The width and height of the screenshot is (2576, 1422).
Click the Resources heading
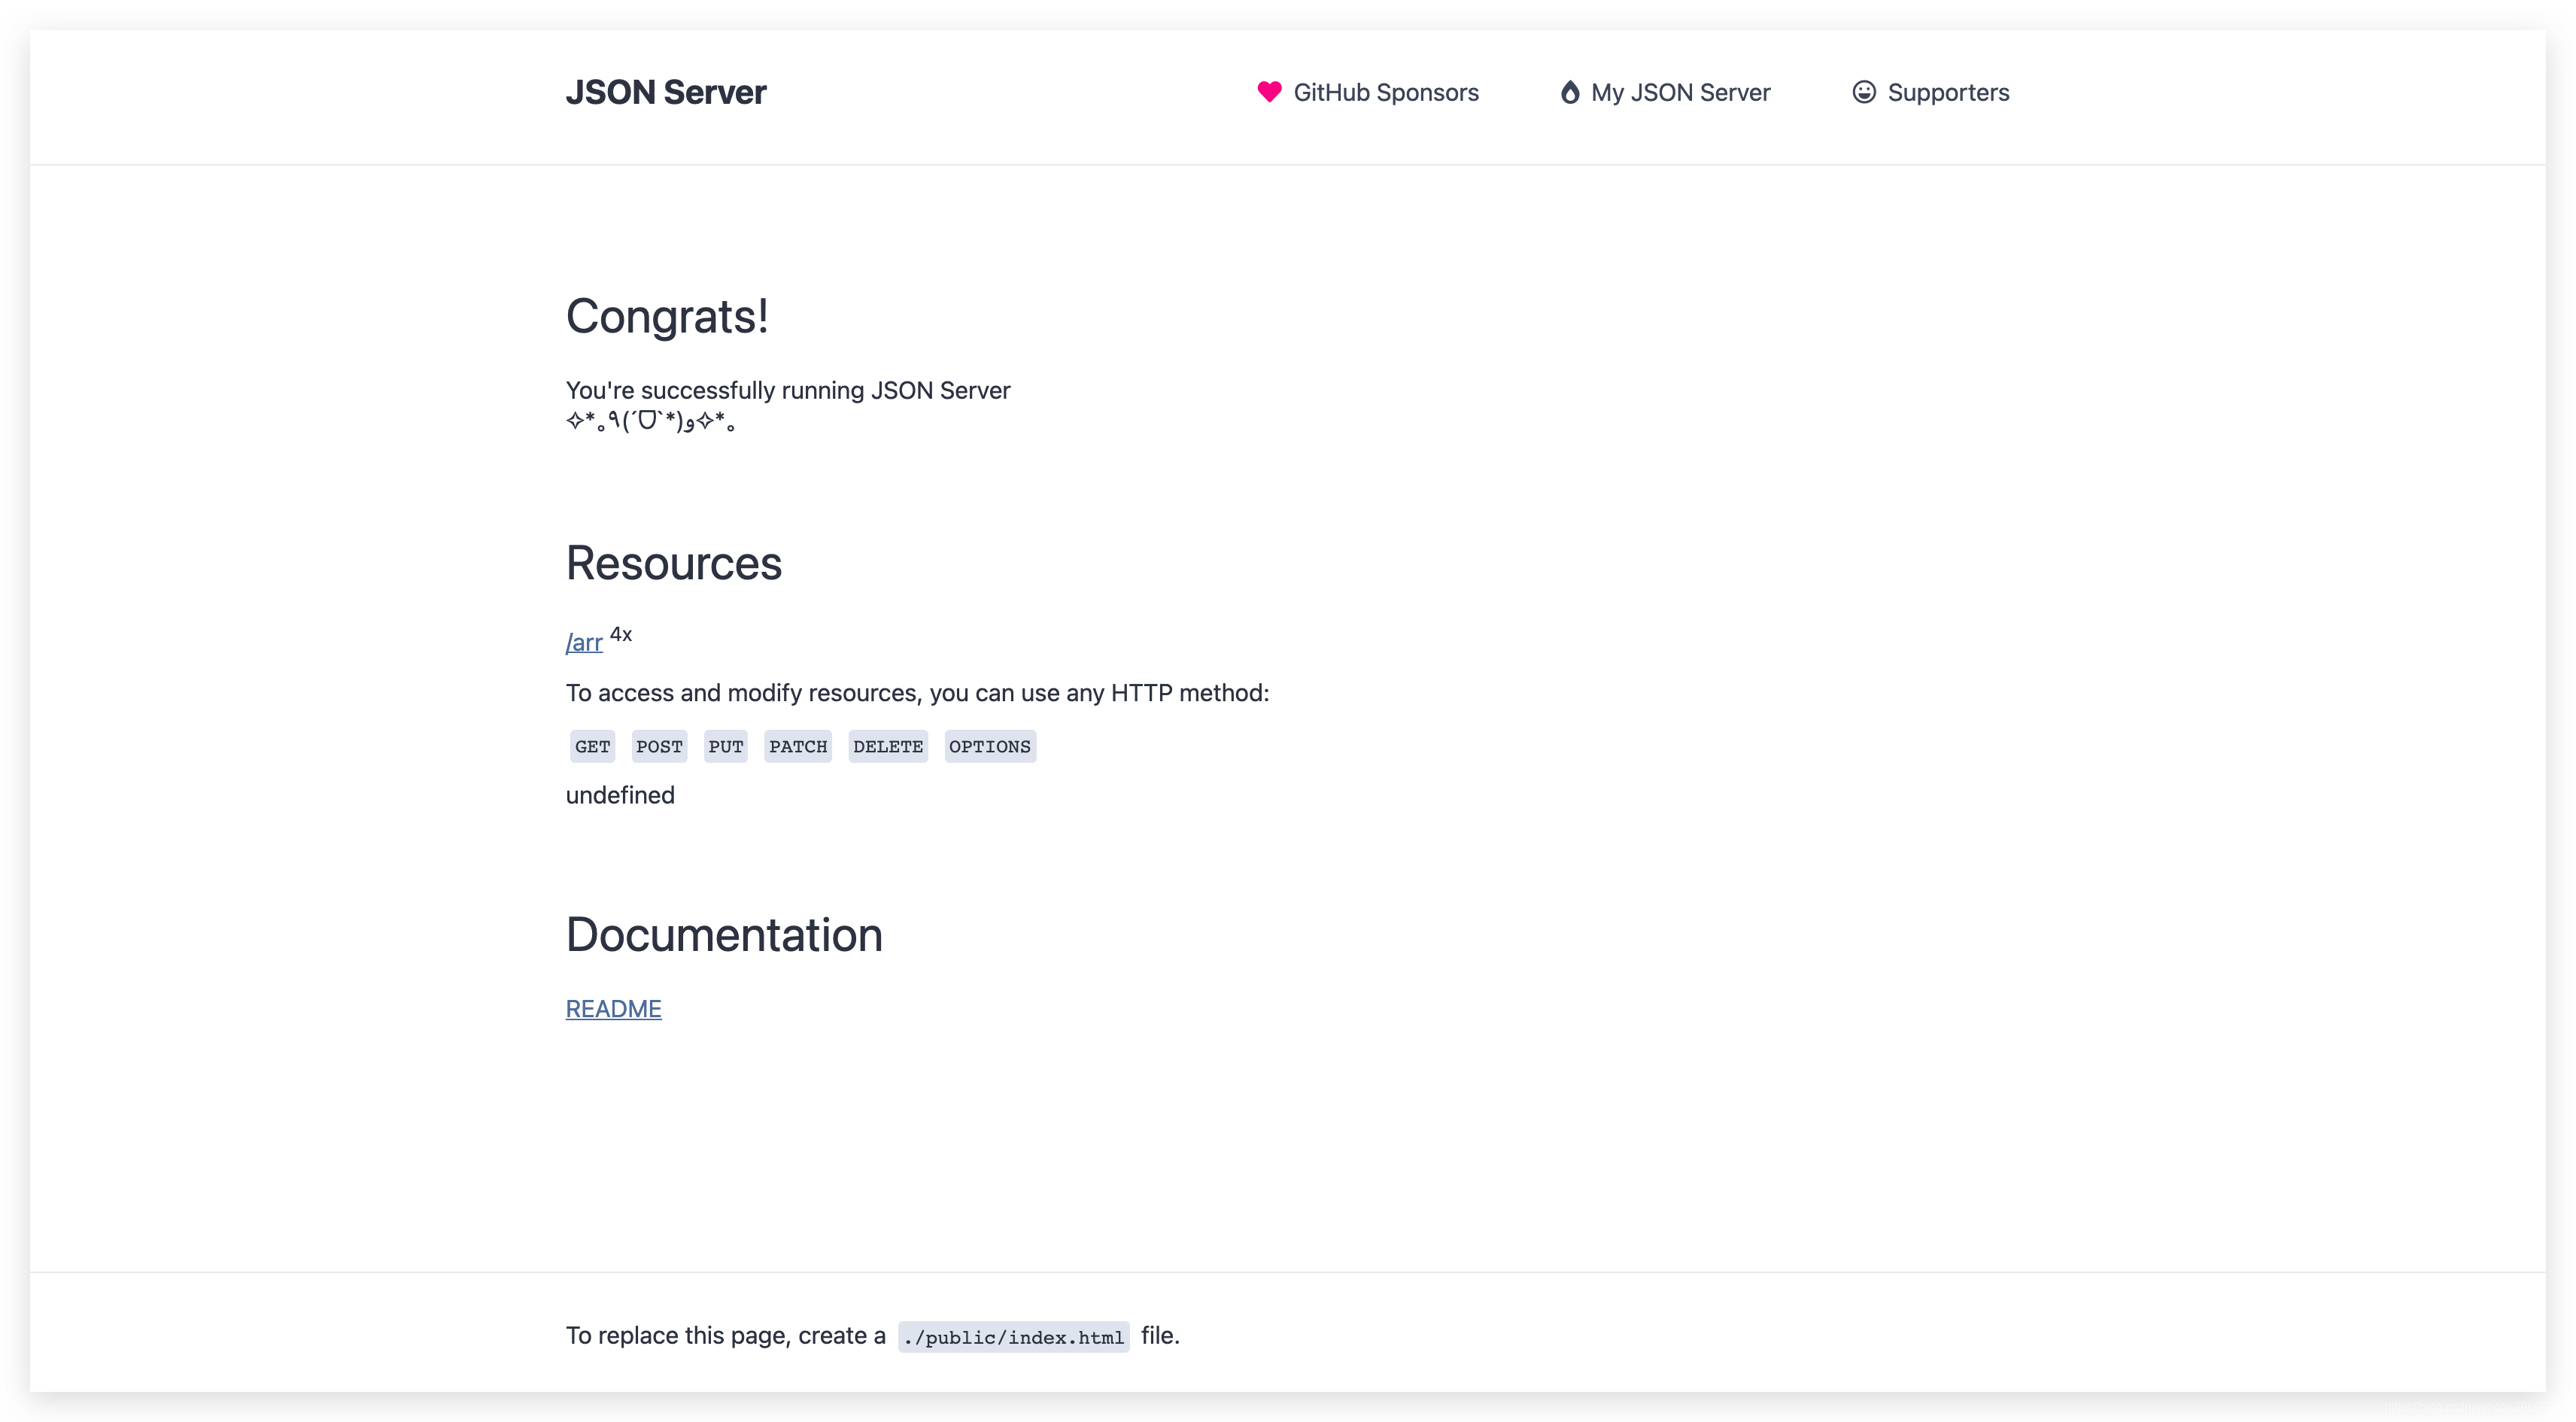[673, 563]
